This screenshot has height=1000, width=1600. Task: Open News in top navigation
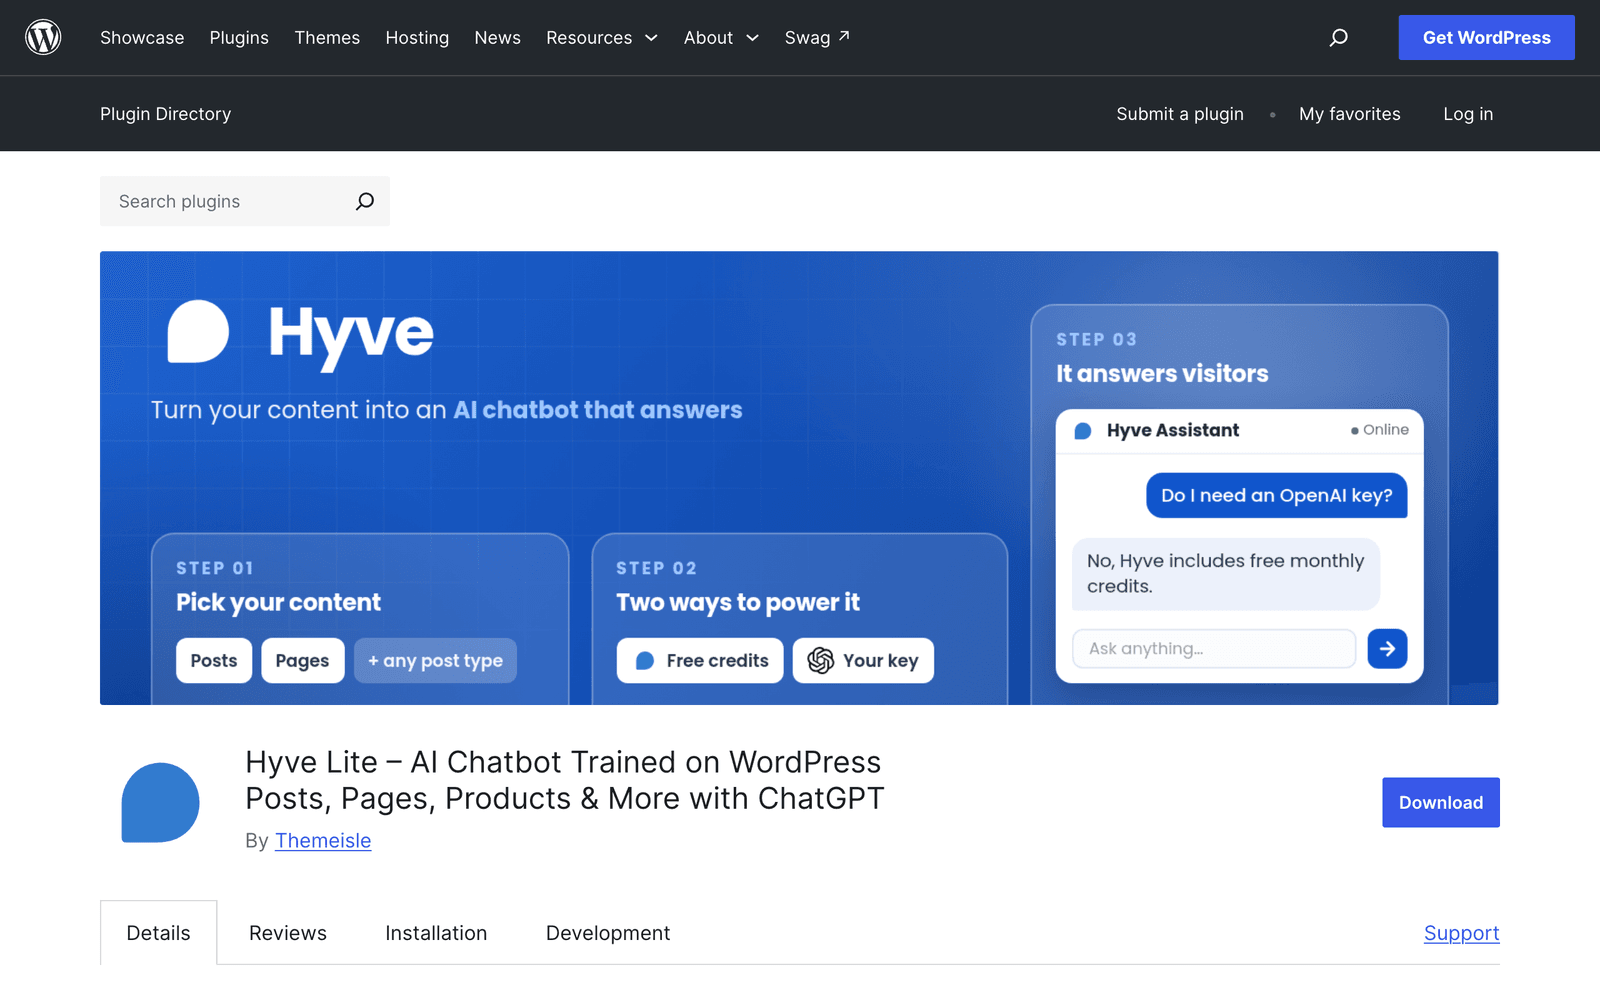tap(497, 37)
